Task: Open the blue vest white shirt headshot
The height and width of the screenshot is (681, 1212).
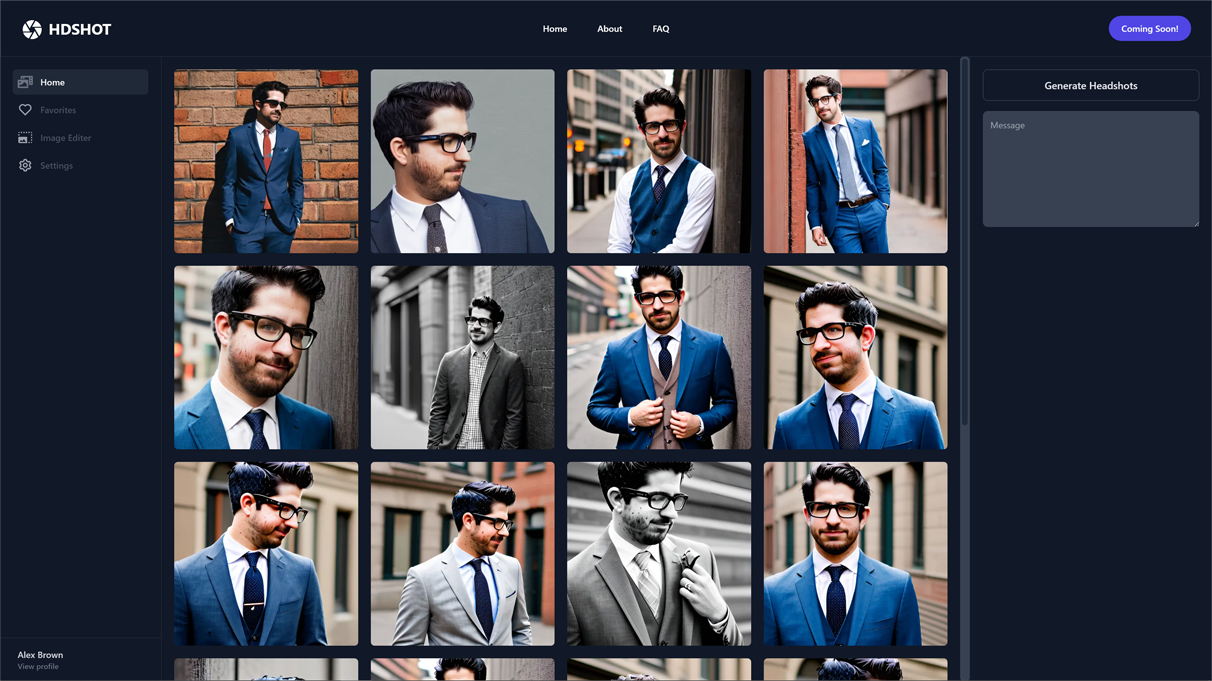Action: pyautogui.click(x=659, y=161)
